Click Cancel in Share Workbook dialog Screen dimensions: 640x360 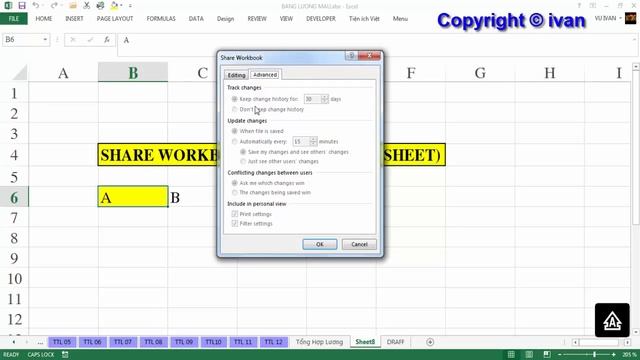click(x=359, y=244)
